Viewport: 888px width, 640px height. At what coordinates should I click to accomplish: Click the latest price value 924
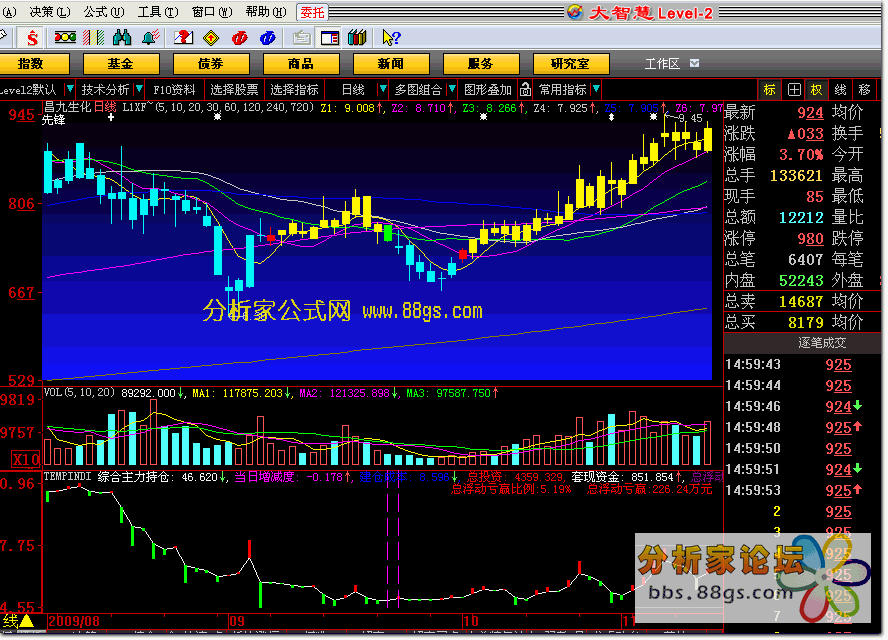tap(810, 113)
